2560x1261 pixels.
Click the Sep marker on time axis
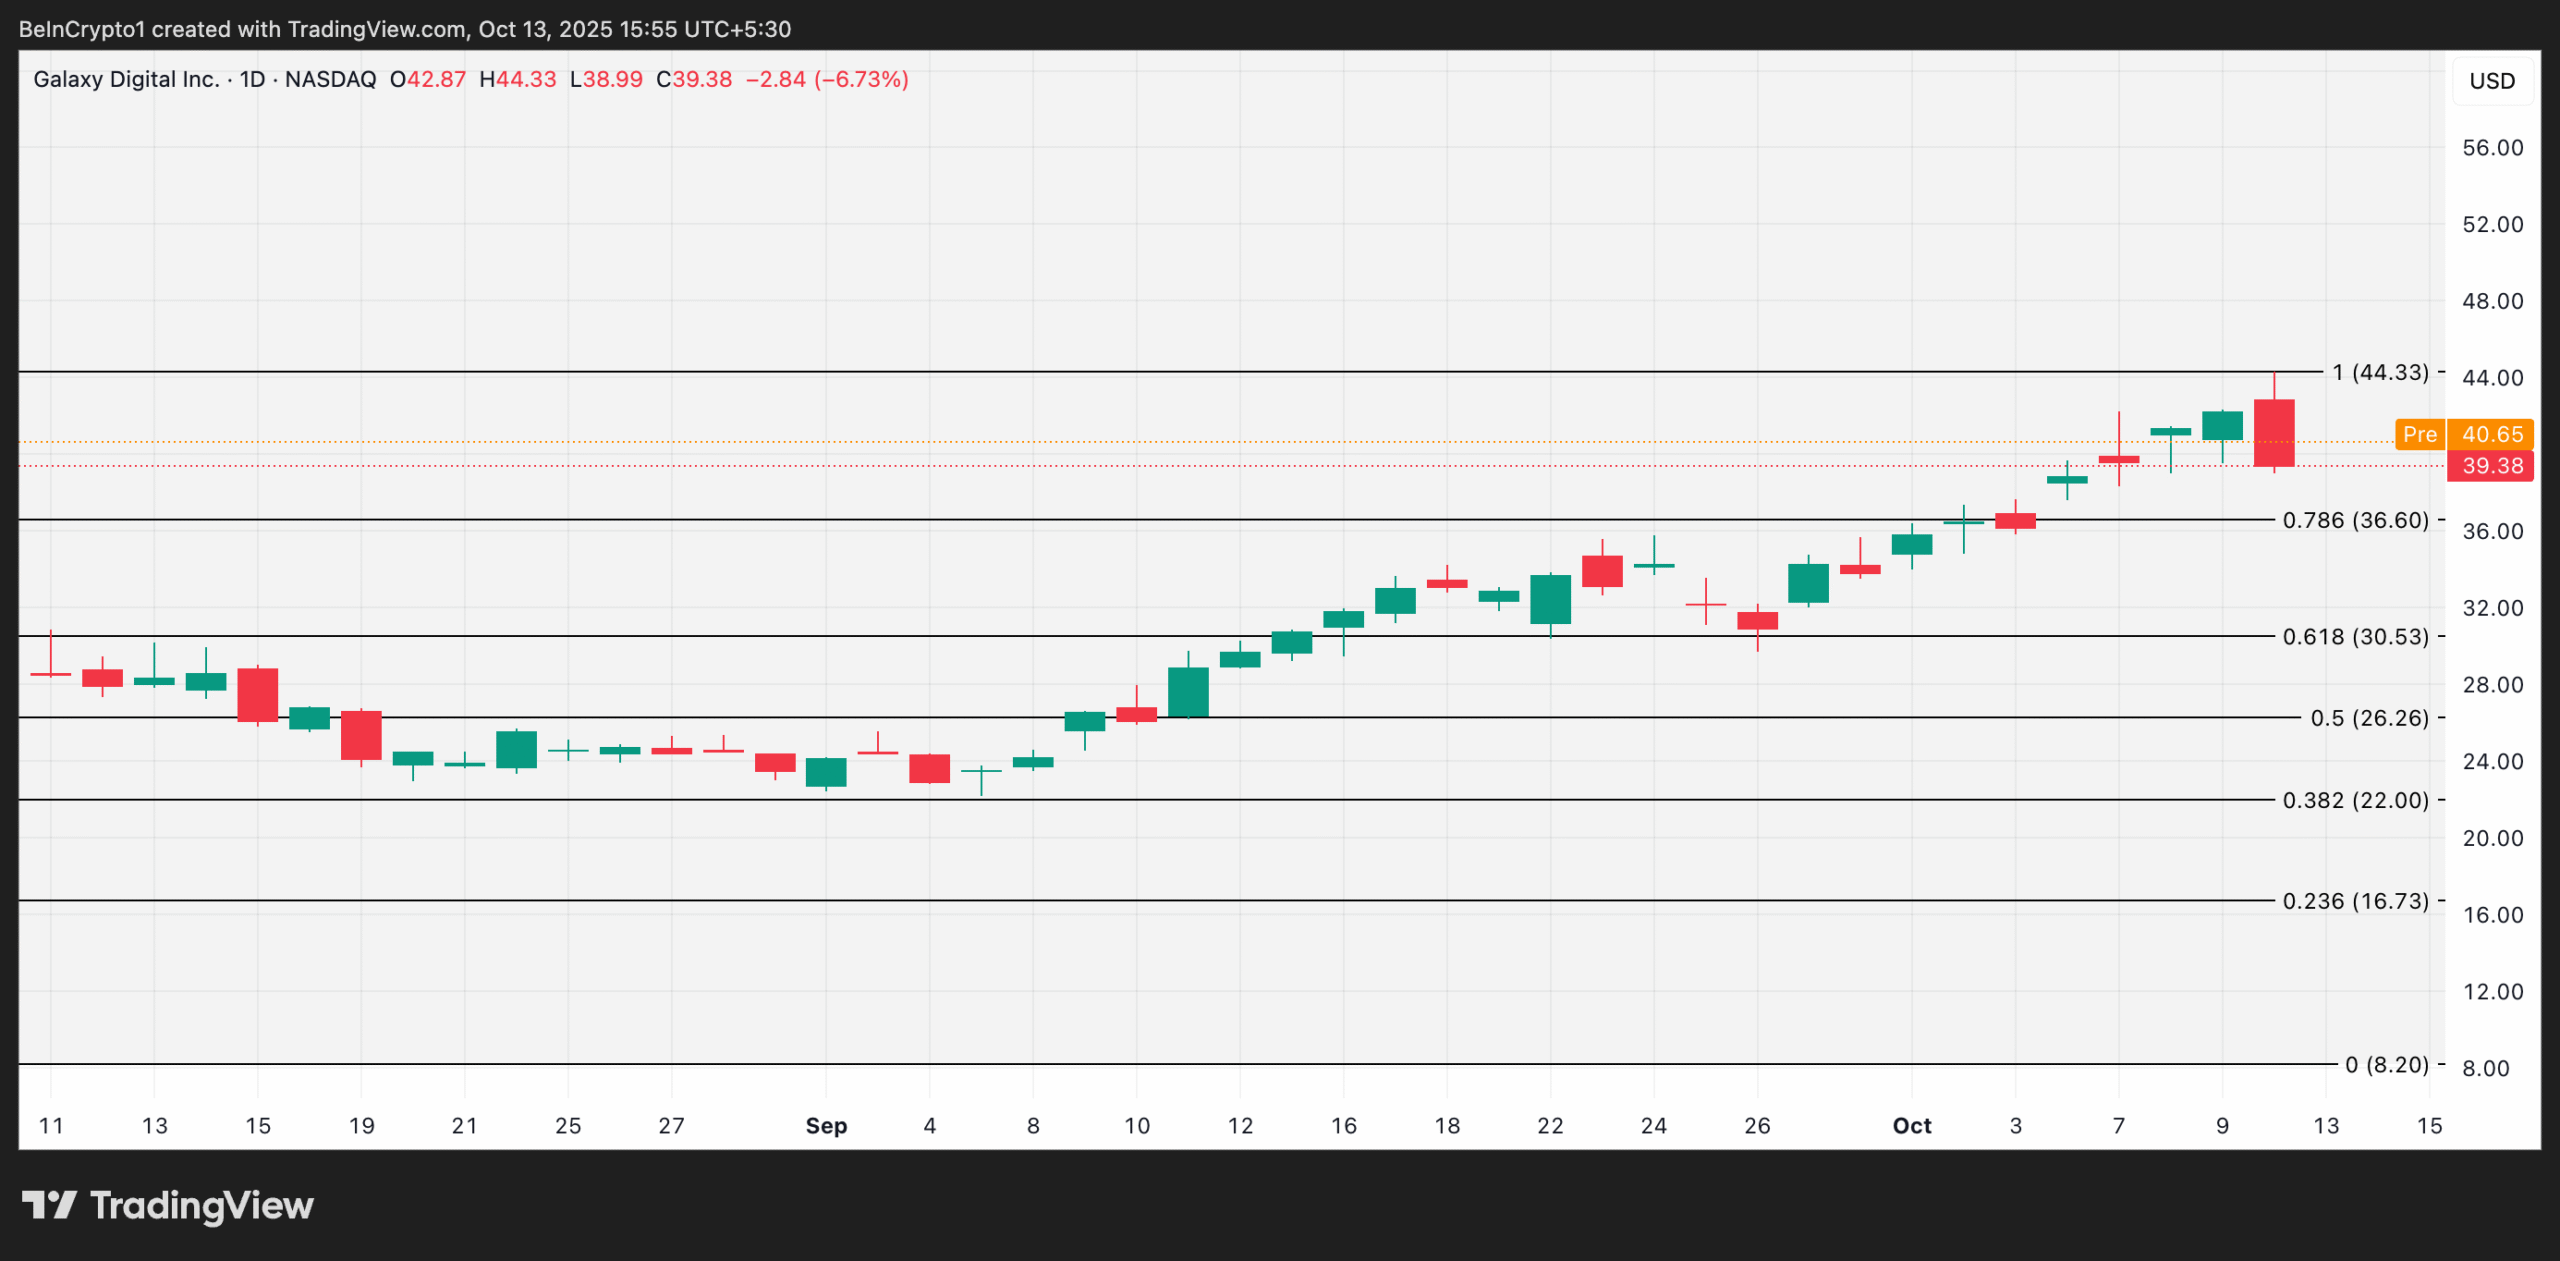coord(826,1126)
